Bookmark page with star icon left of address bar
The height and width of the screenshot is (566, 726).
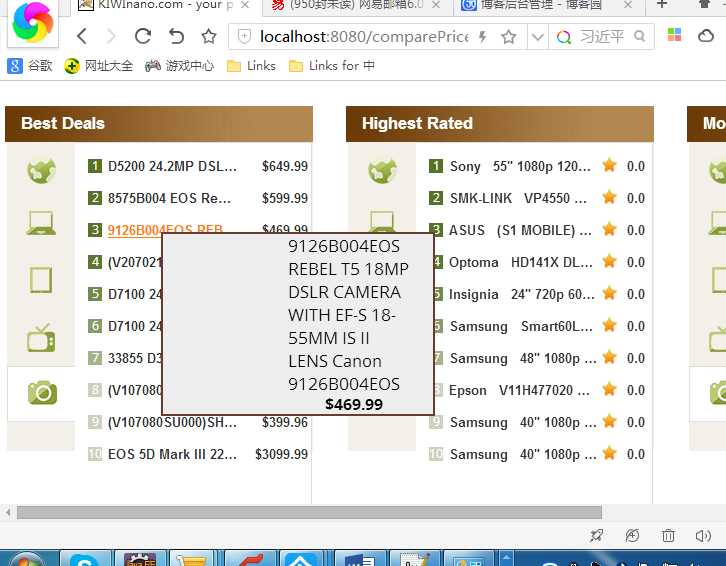coord(209,36)
